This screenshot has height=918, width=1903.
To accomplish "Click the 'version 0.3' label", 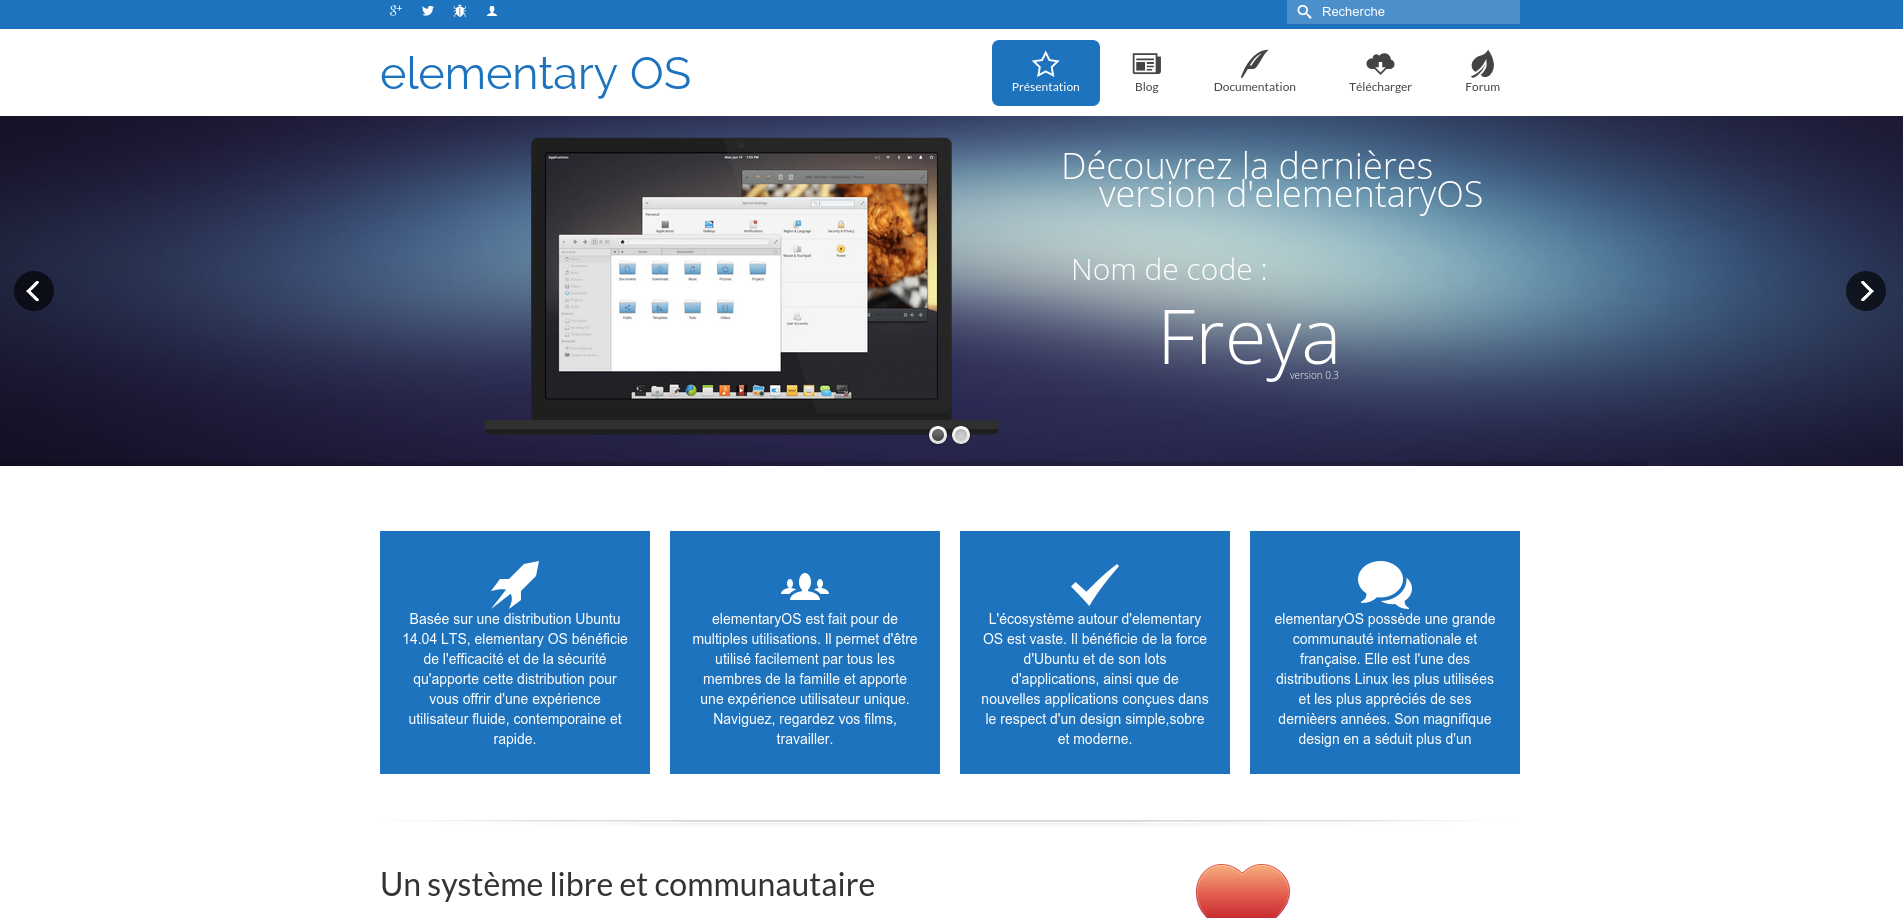I will pyautogui.click(x=1314, y=376).
